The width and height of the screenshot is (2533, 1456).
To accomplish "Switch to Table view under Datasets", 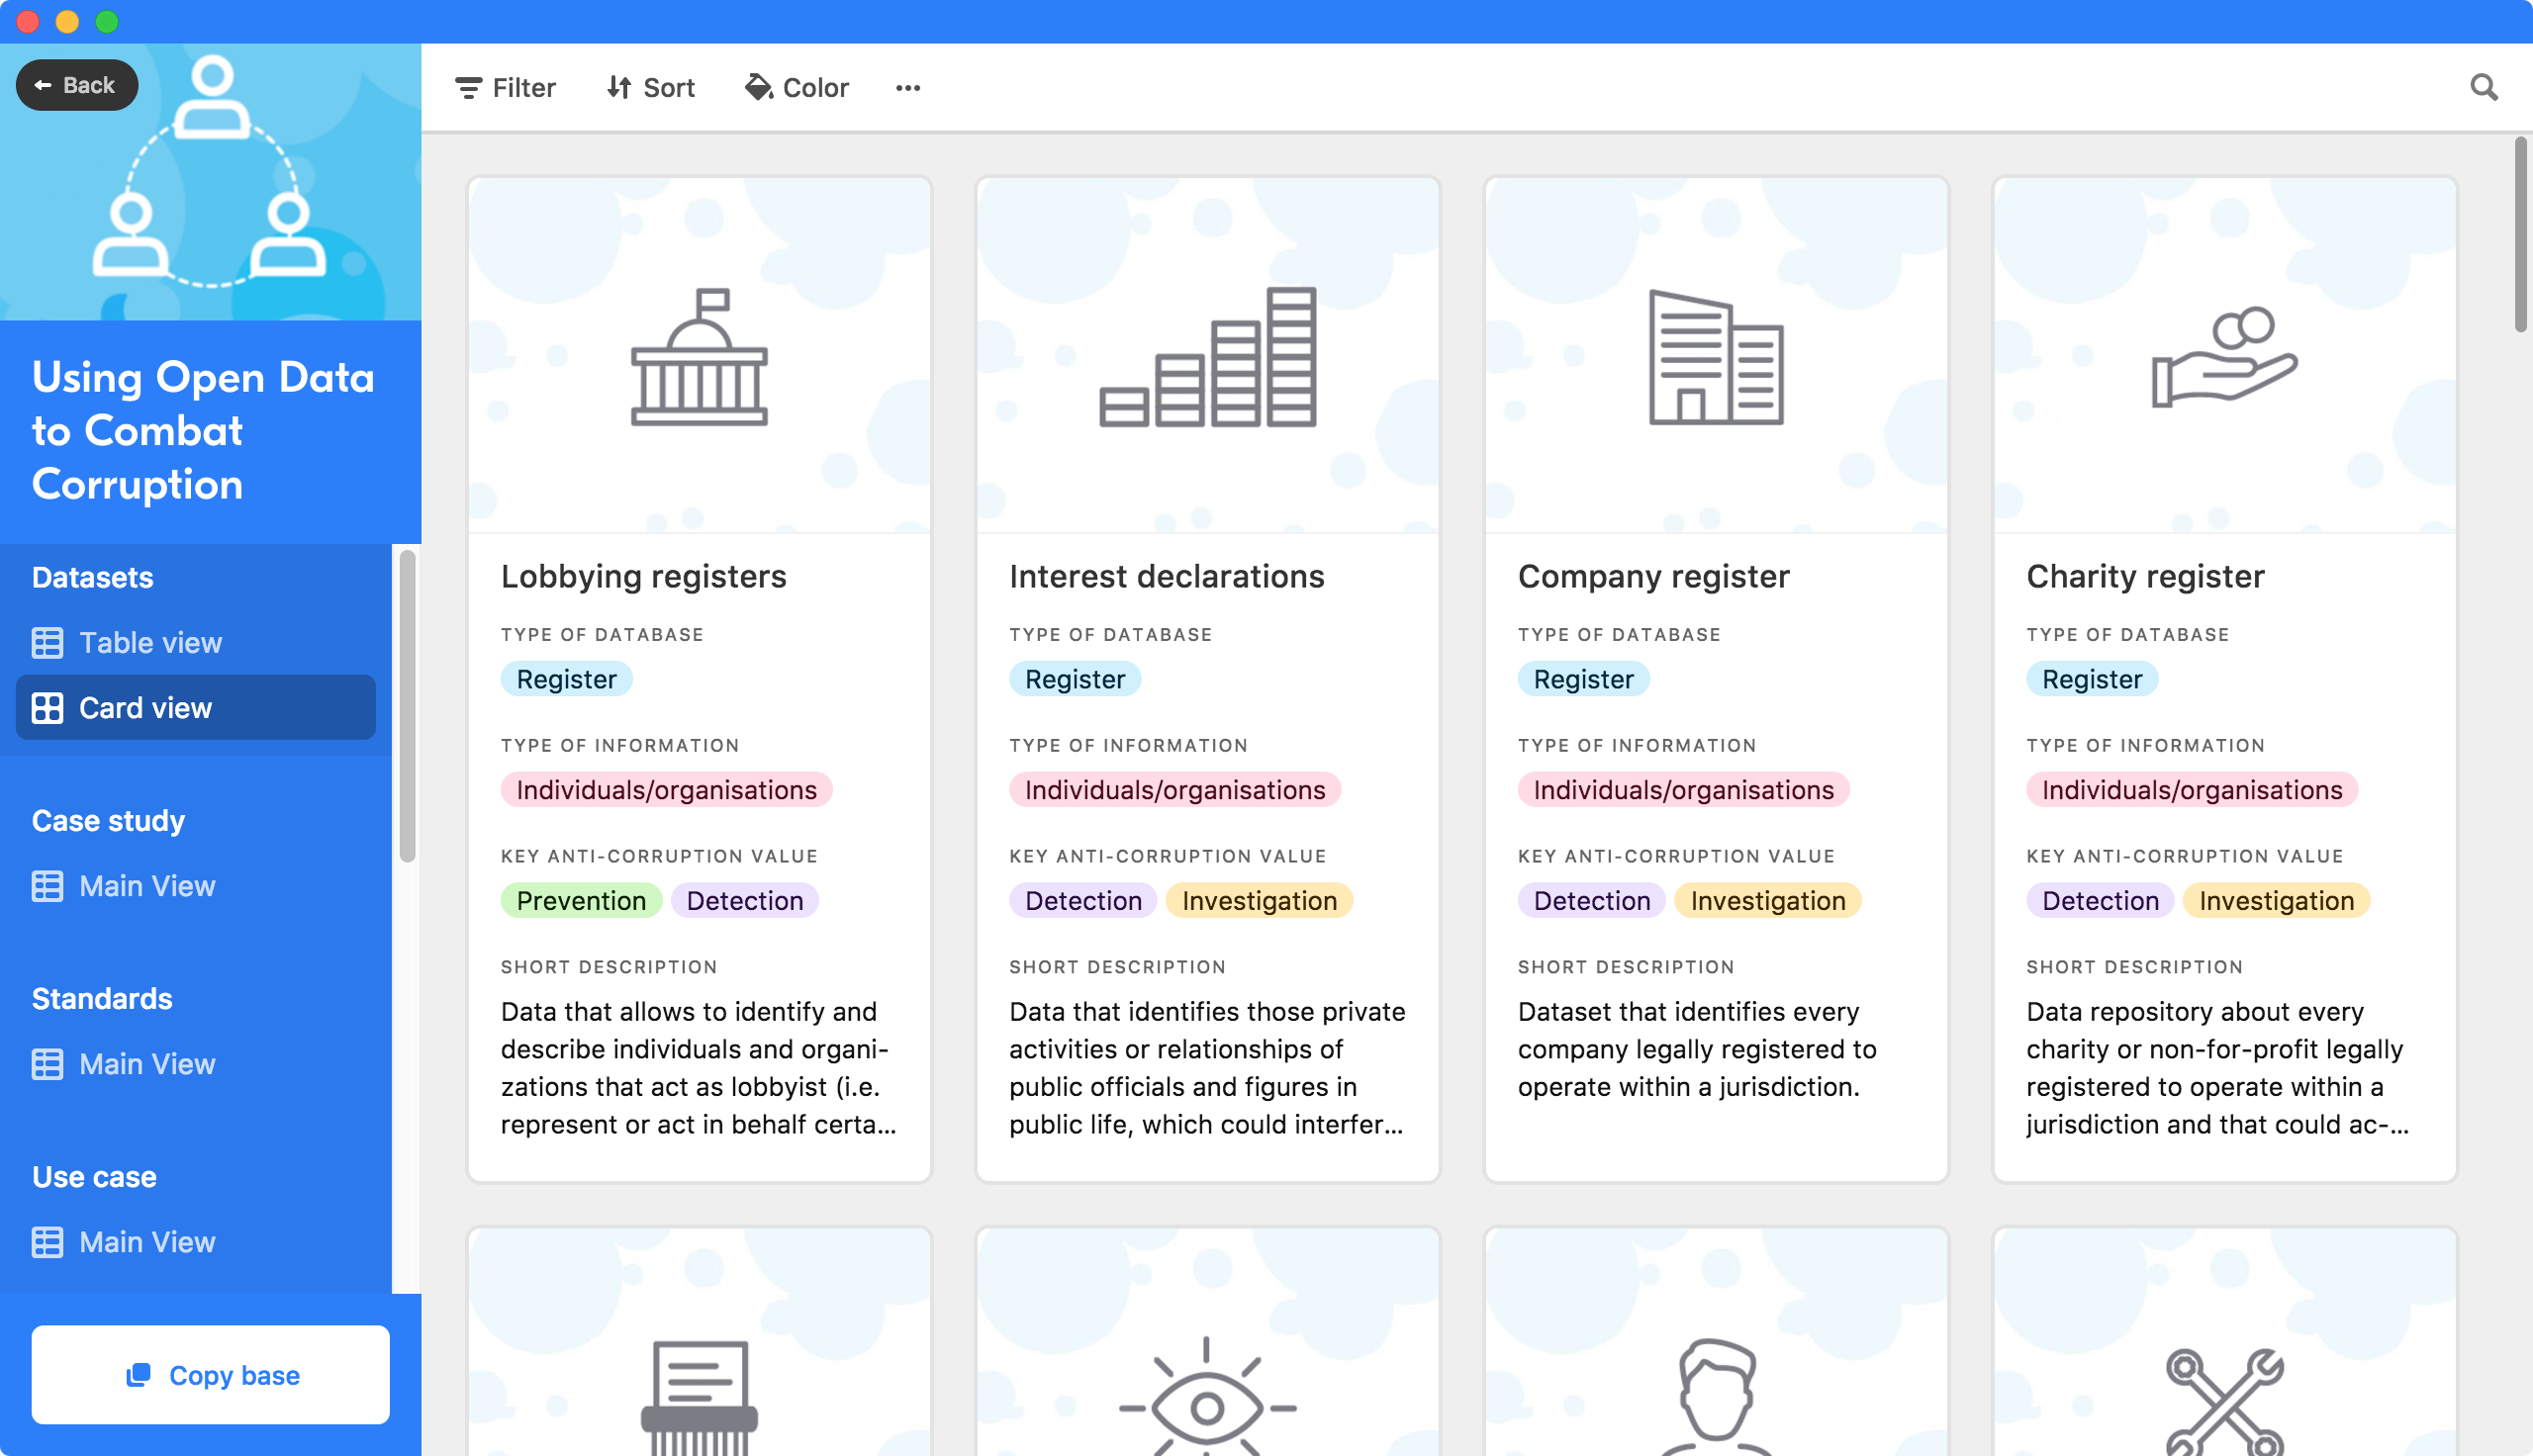I will 196,642.
